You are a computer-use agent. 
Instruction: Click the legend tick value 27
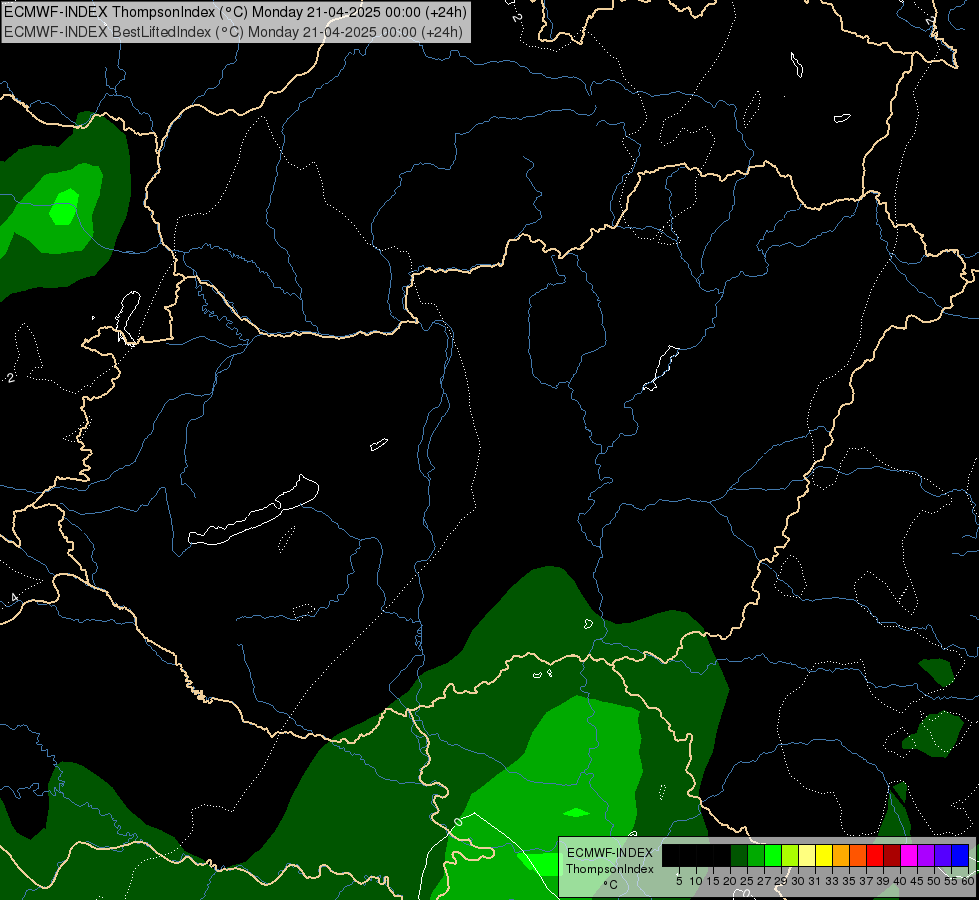coord(764,881)
